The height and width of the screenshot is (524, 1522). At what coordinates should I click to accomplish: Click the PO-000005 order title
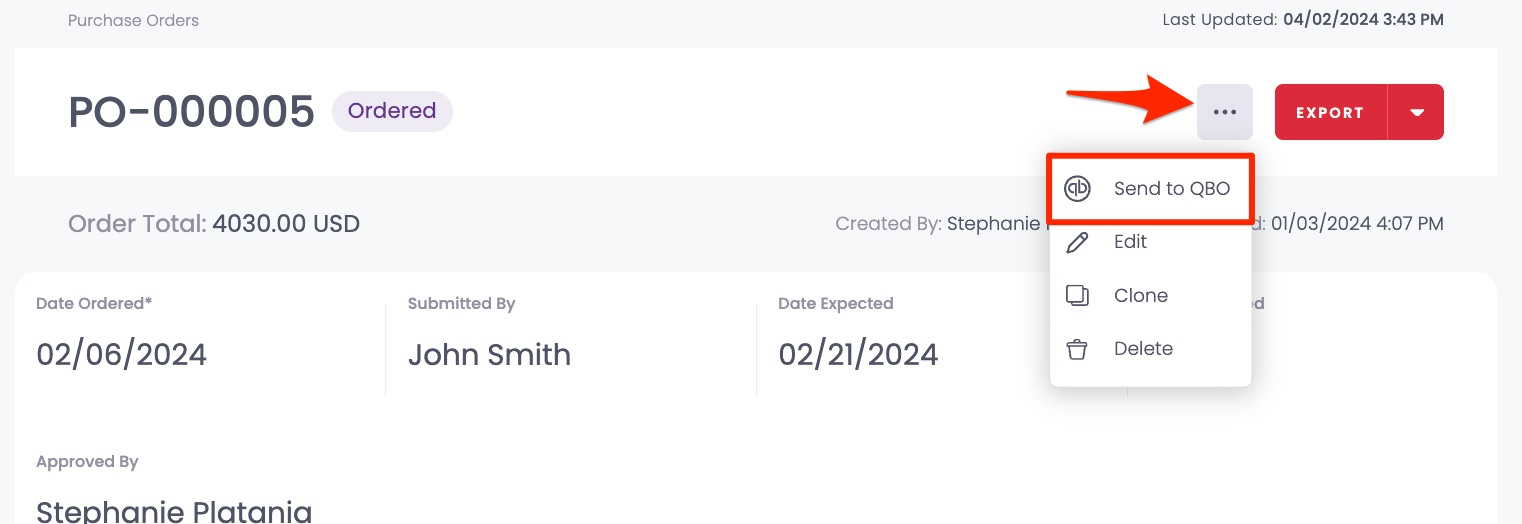(x=191, y=112)
